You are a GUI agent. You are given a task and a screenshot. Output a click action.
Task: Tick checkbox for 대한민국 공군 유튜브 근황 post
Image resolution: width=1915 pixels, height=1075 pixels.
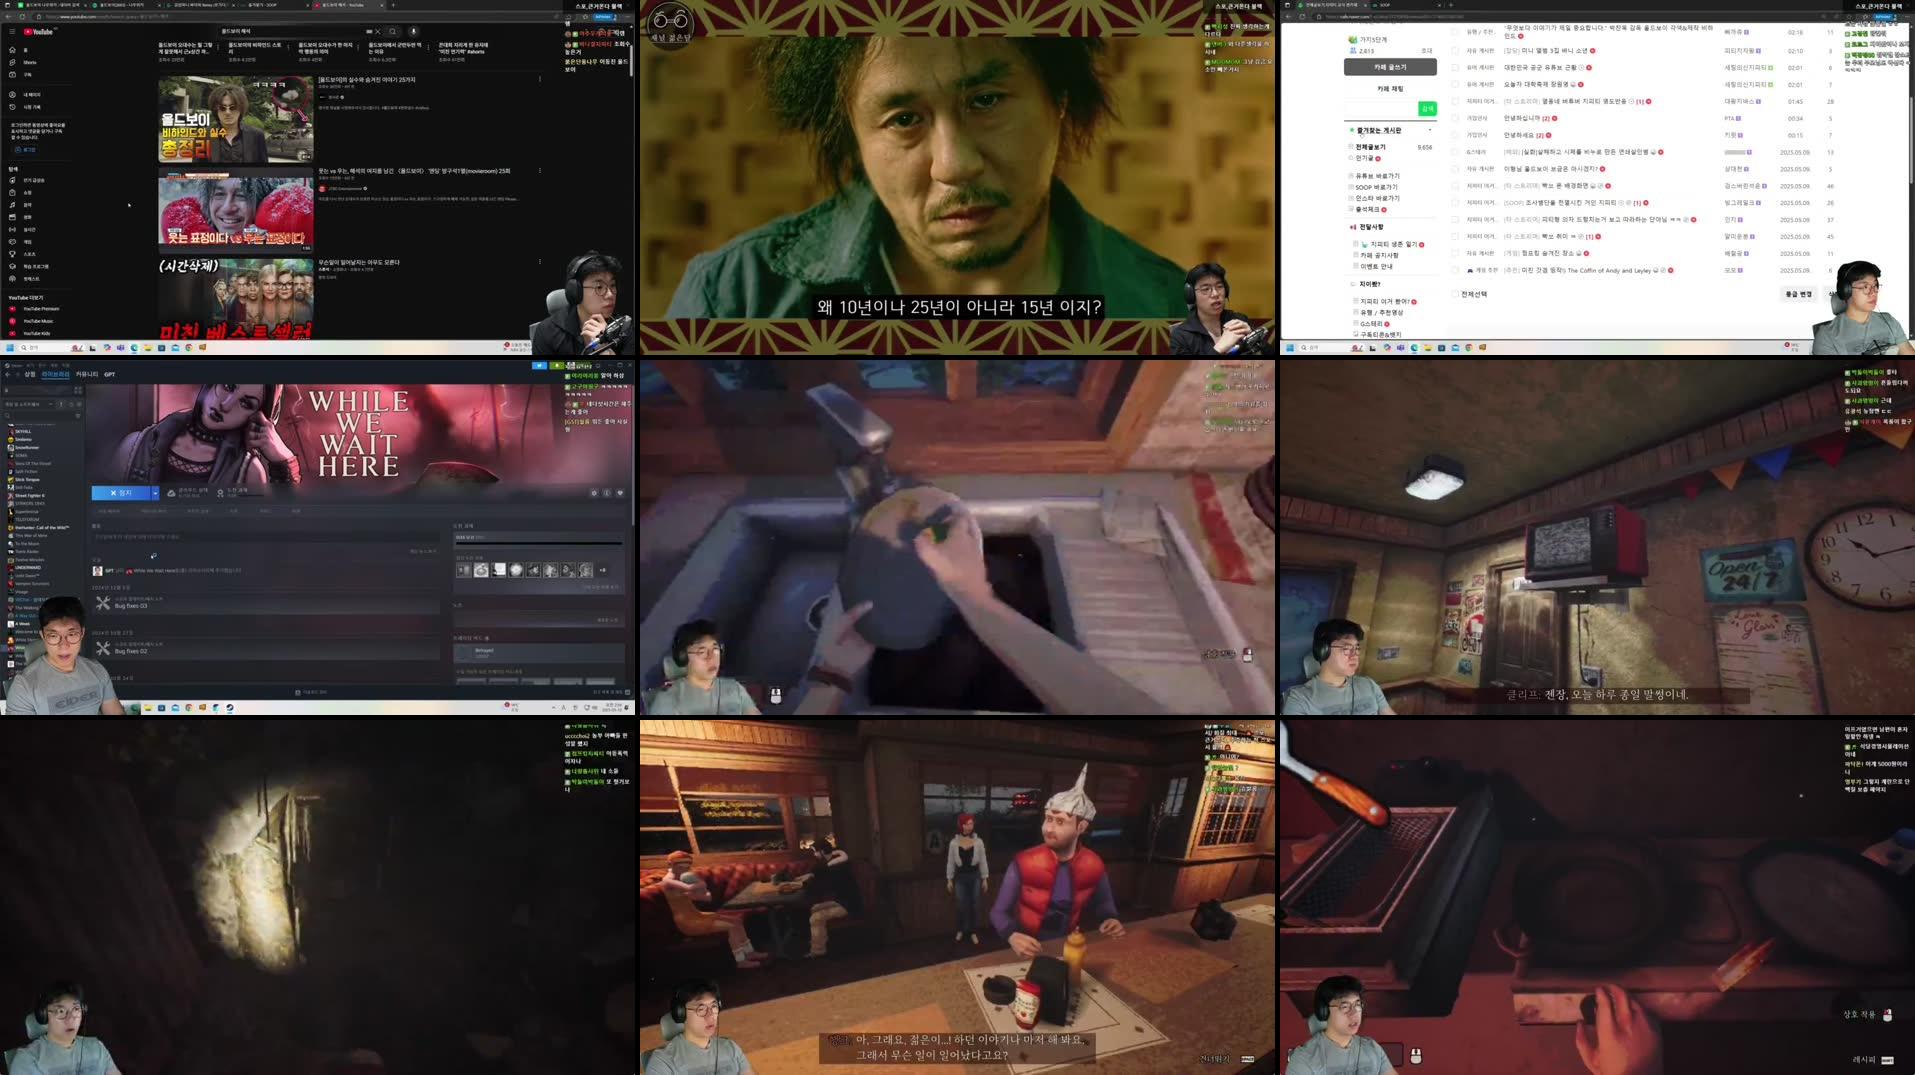1455,68
